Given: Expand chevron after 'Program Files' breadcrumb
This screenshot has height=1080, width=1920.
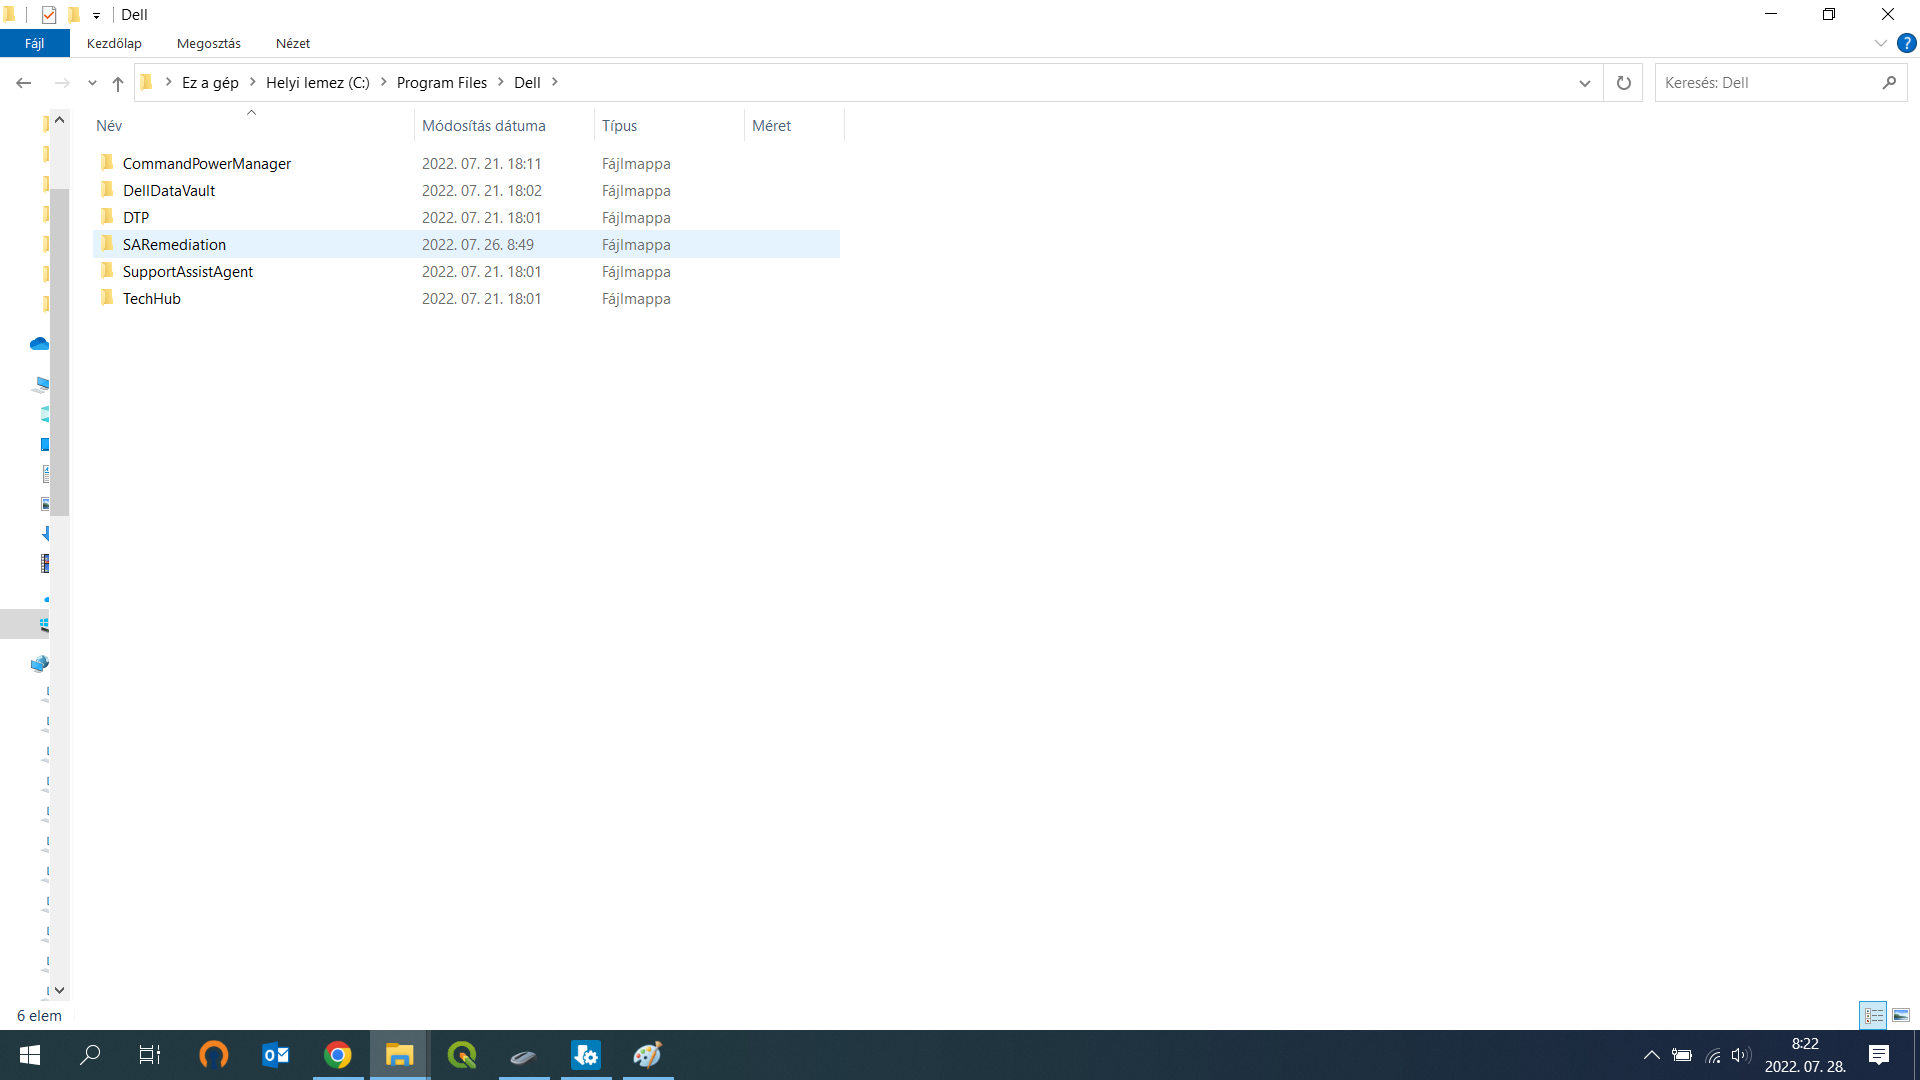Looking at the screenshot, I should point(501,82).
